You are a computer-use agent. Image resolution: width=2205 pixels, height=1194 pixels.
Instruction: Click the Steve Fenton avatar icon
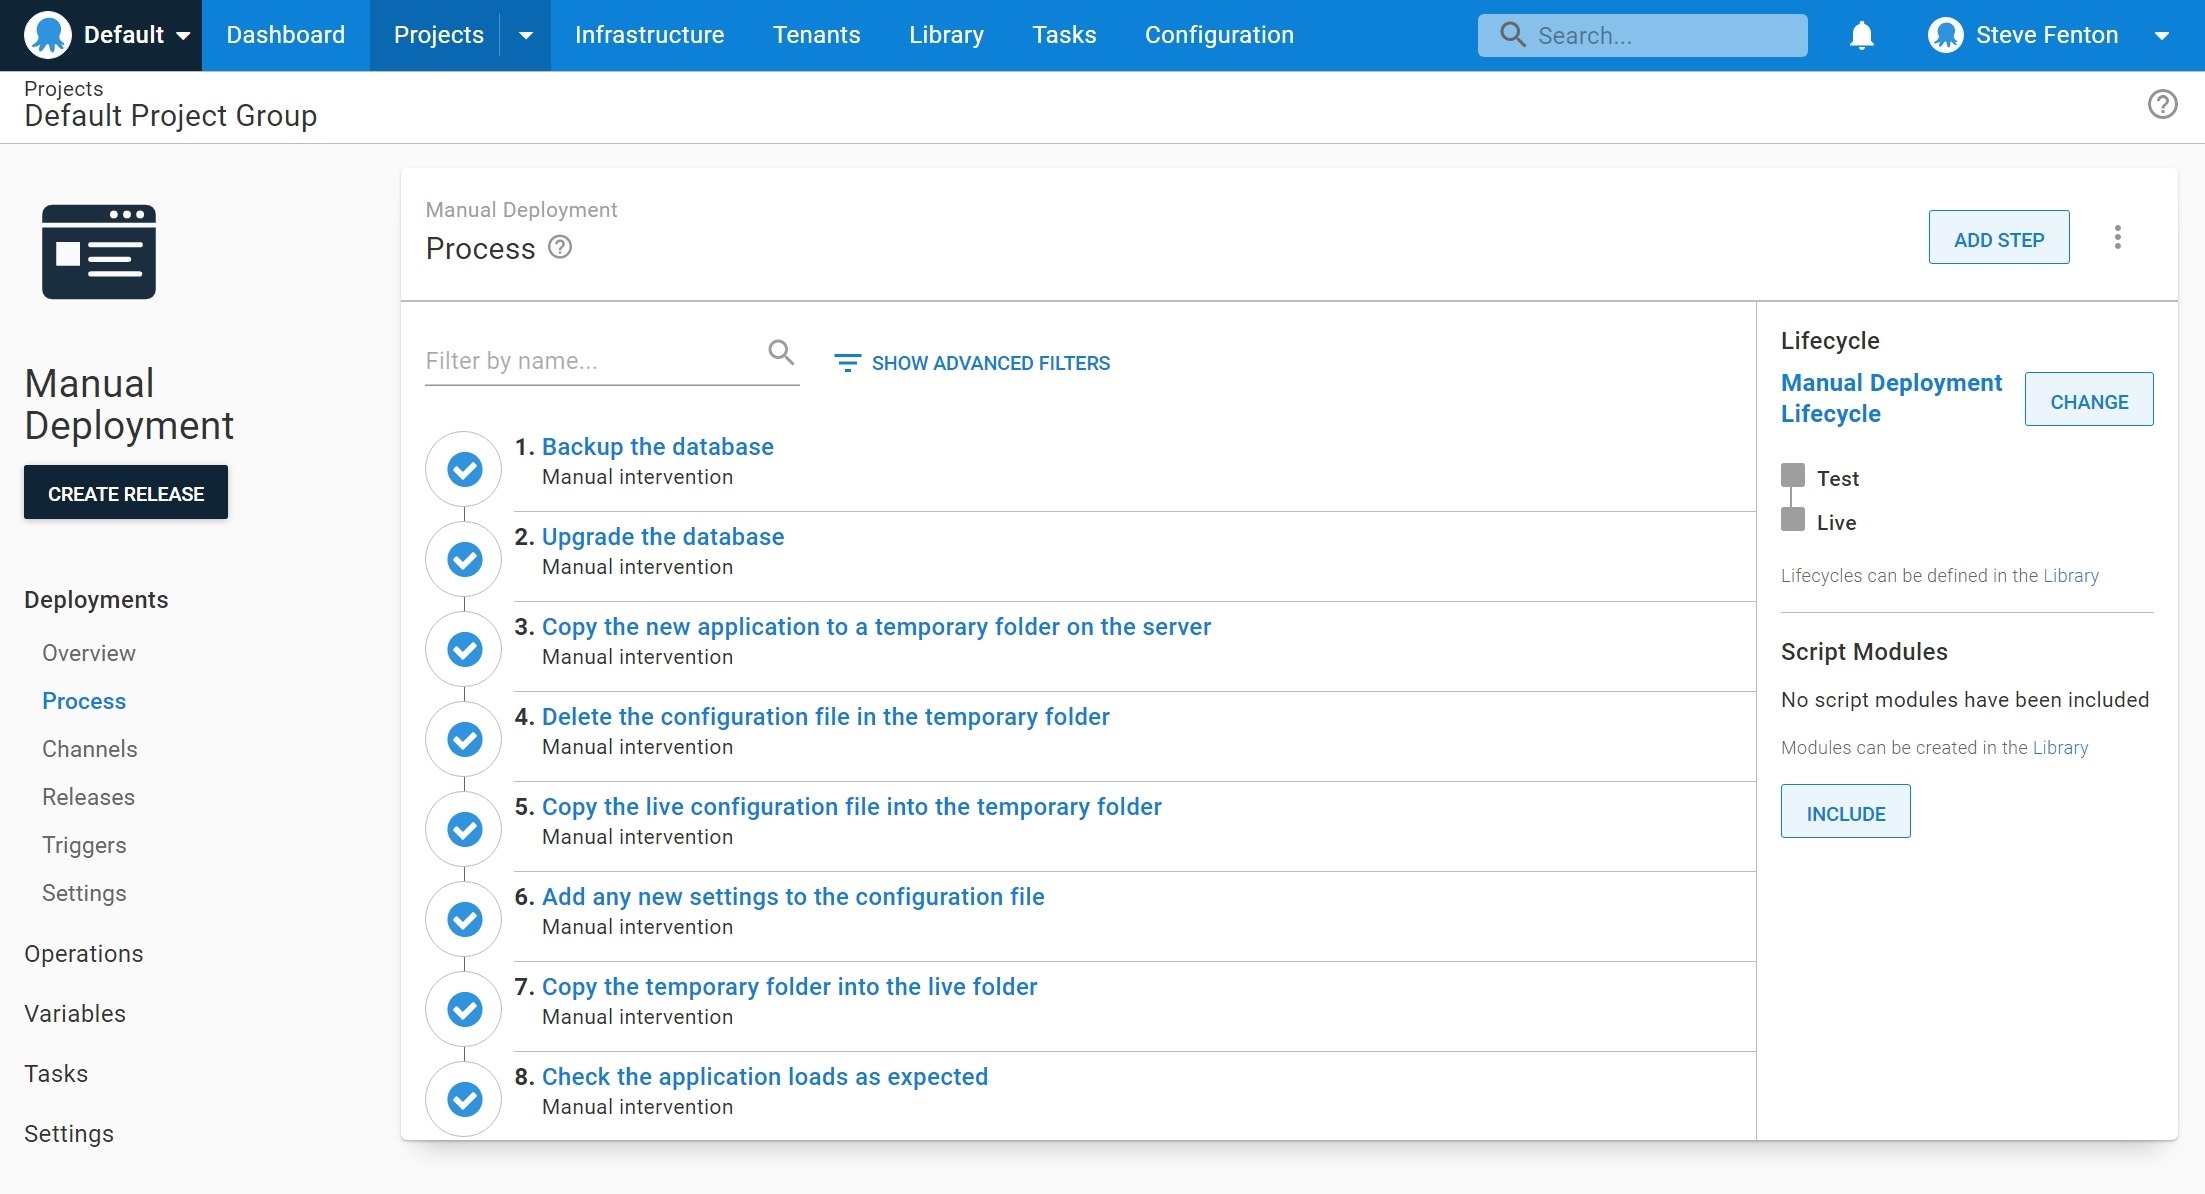[1945, 34]
